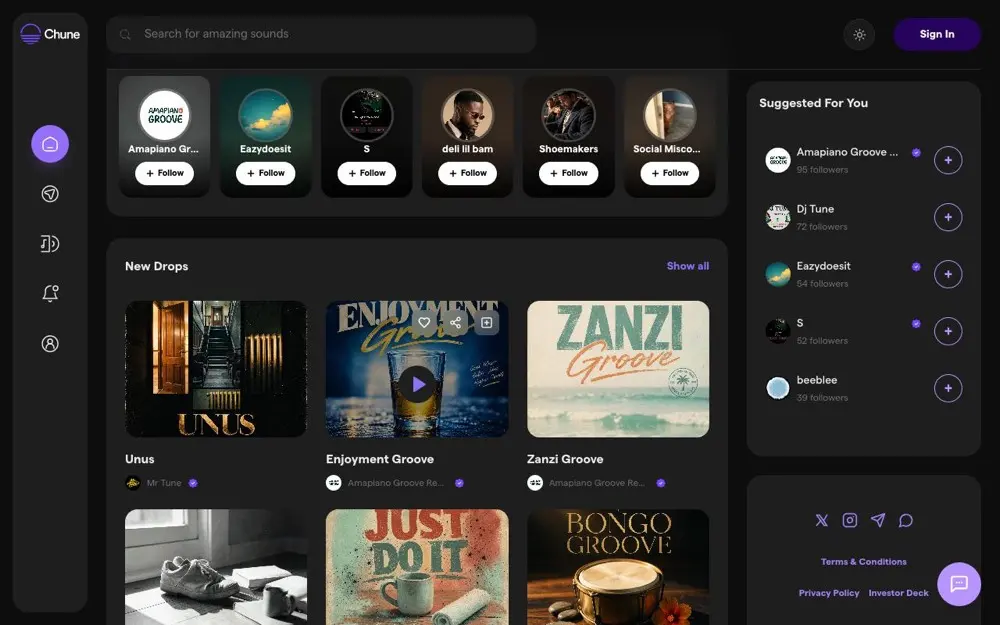Open Bongo Groove cover art
The width and height of the screenshot is (1000, 625).
point(618,567)
